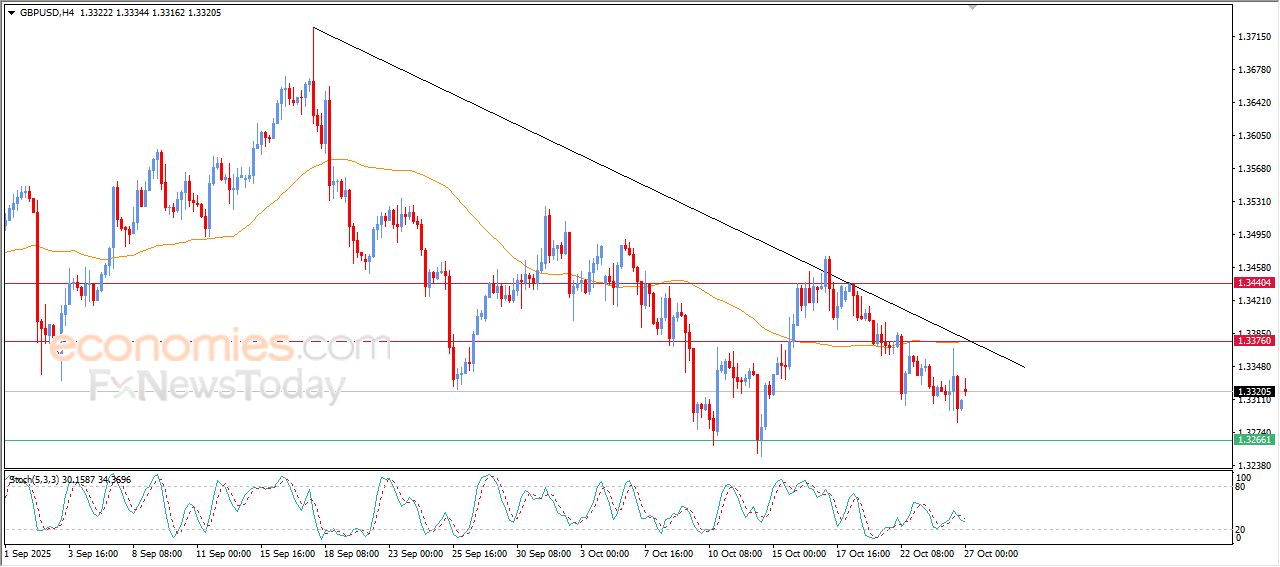Image resolution: width=1280 pixels, height=567 pixels.
Task: Click the 1.37150 price scale value
Action: coord(1253,37)
